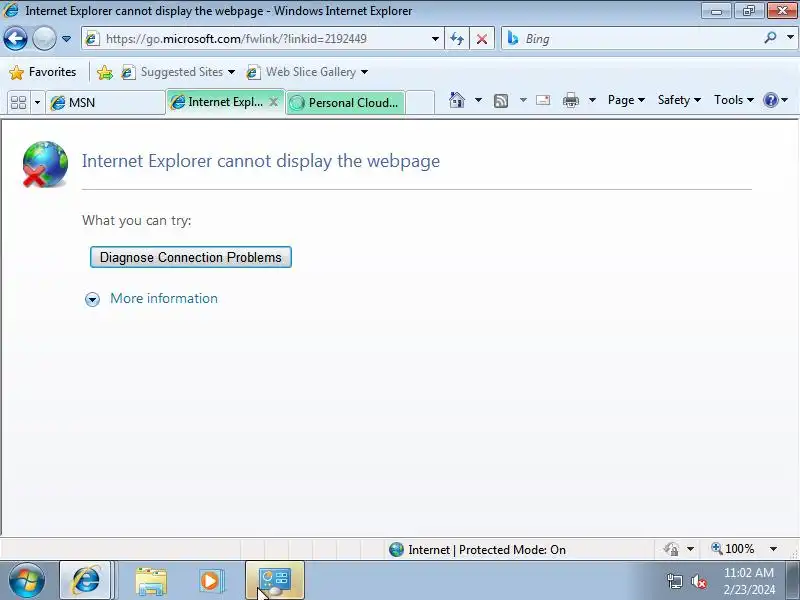
Task: Click Internet Explorer taskbar icon
Action: [x=86, y=581]
